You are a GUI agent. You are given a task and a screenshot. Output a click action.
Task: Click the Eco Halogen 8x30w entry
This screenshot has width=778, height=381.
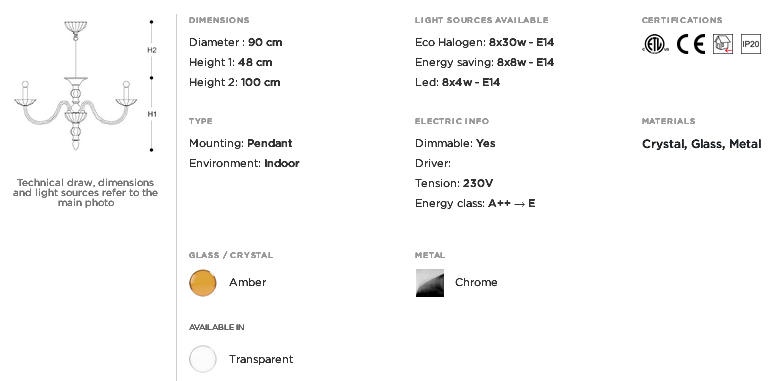point(484,42)
